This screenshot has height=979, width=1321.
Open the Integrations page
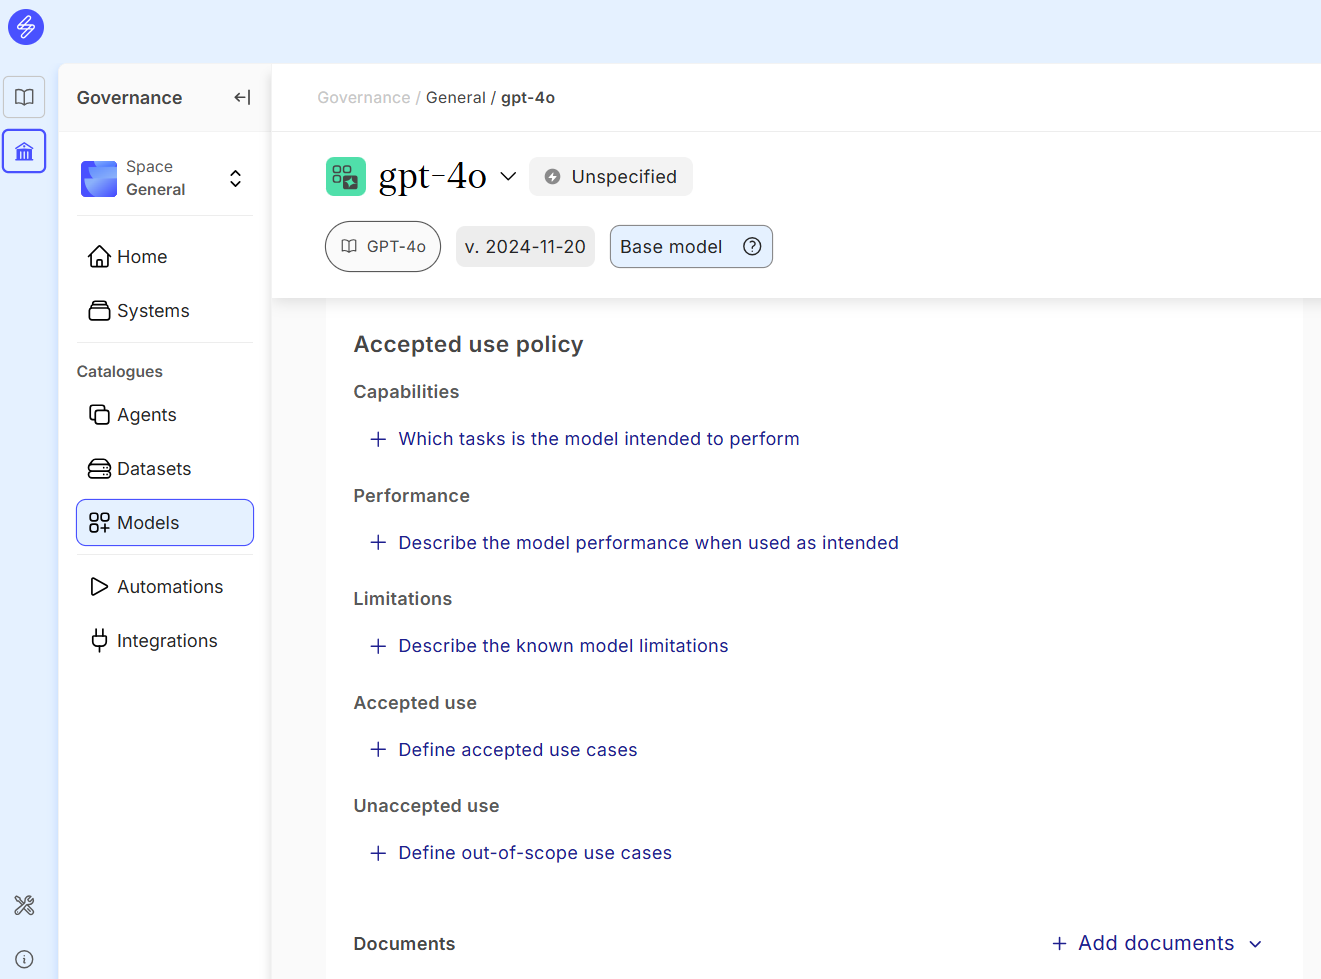point(166,641)
